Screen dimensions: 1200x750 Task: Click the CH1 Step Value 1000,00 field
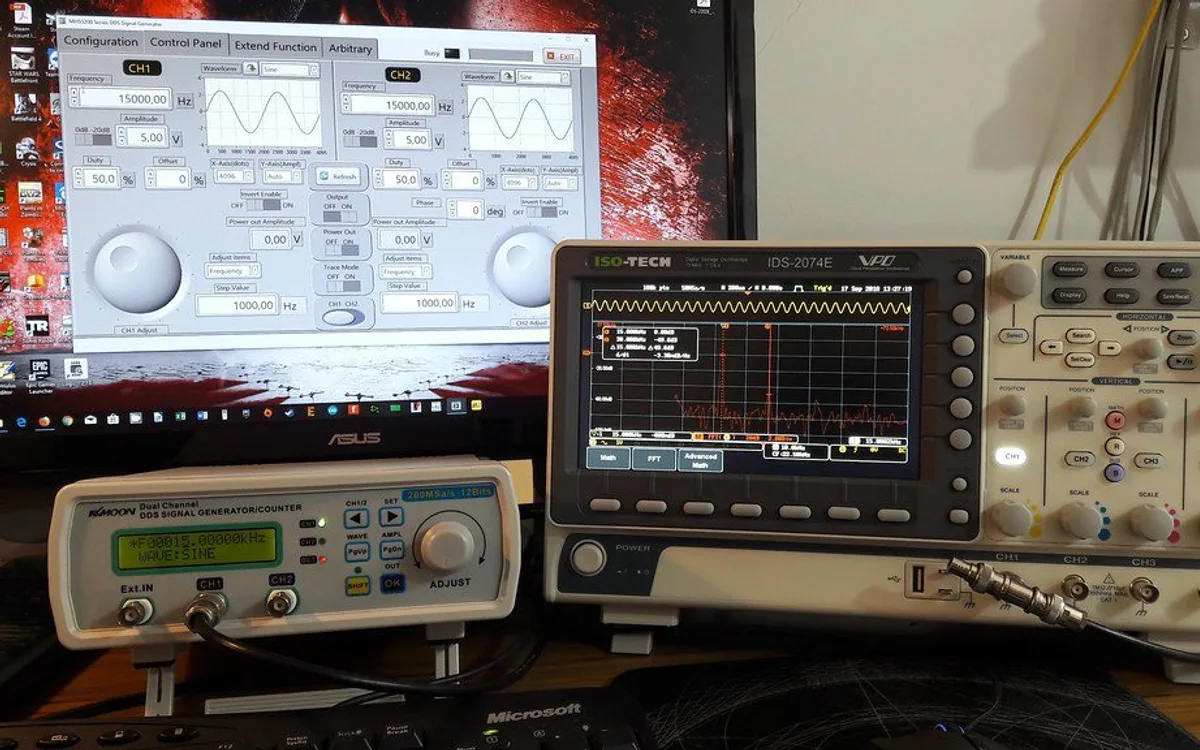click(x=237, y=305)
